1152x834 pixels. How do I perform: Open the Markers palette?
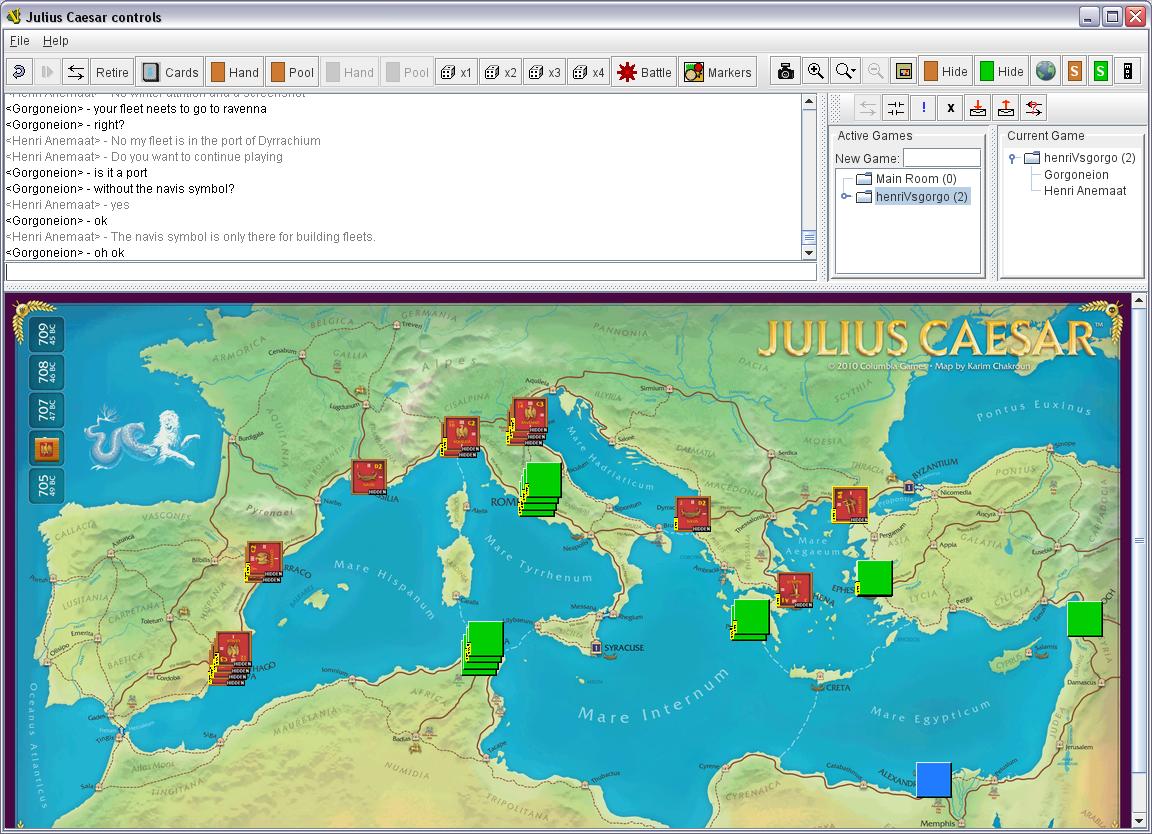tap(718, 72)
